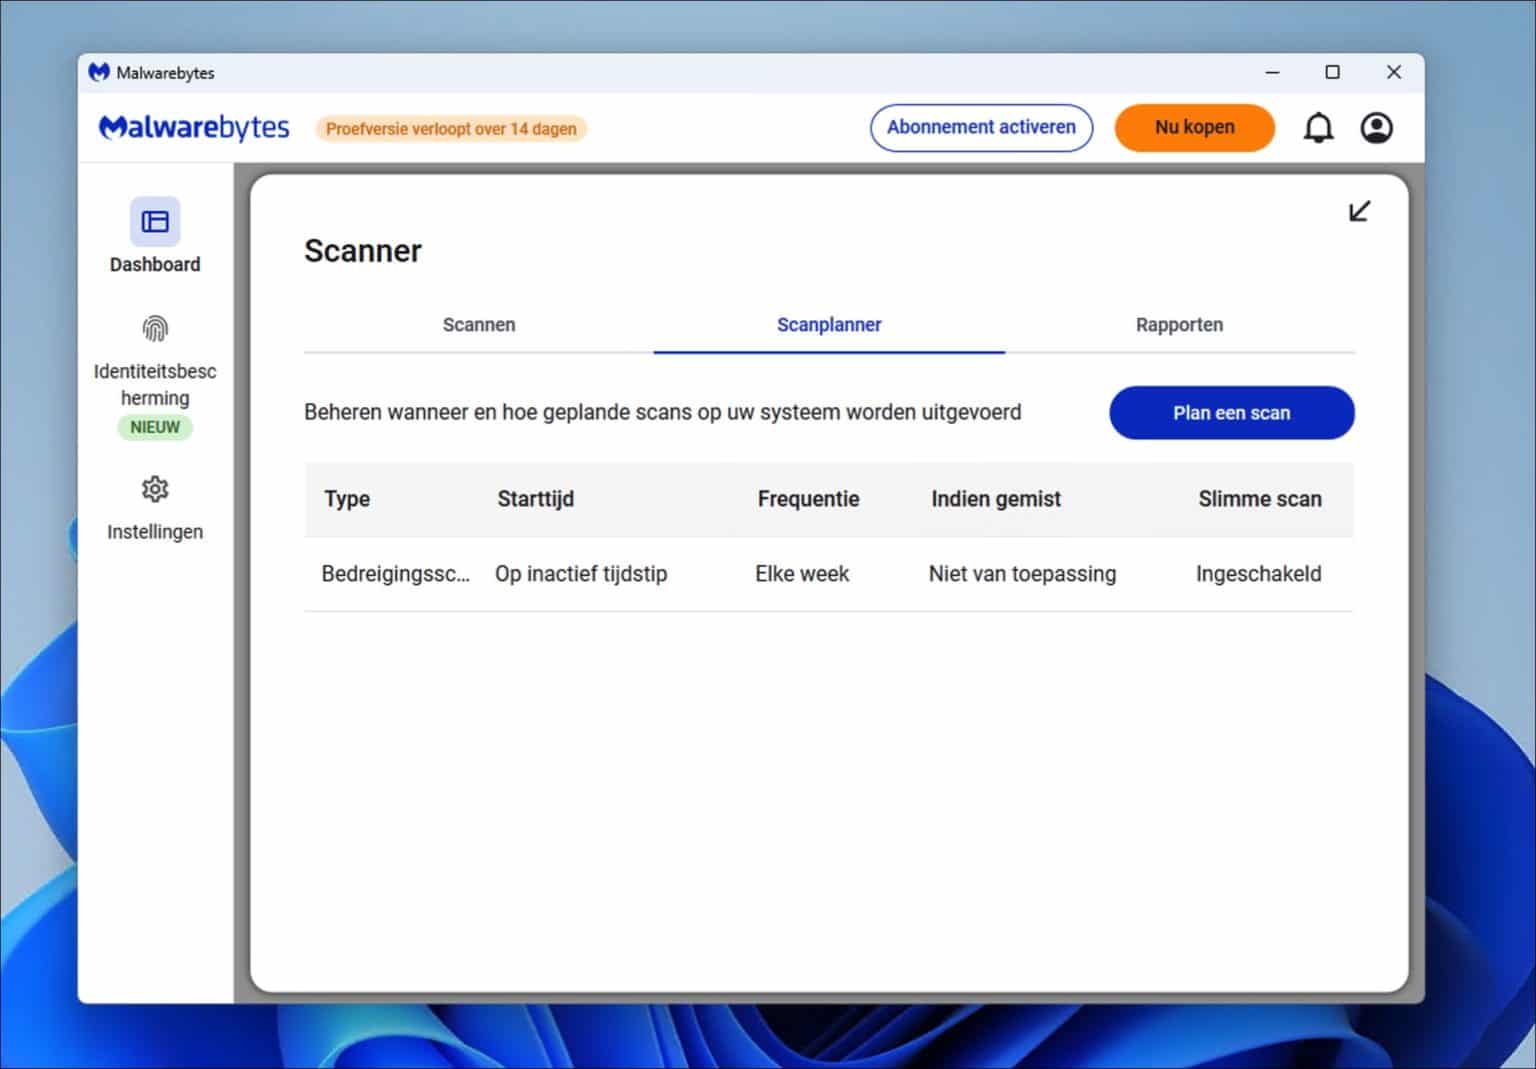Screen dimensions: 1536x1069
Task: Collapse the Scanner panel with arrow icon
Action: (1359, 211)
